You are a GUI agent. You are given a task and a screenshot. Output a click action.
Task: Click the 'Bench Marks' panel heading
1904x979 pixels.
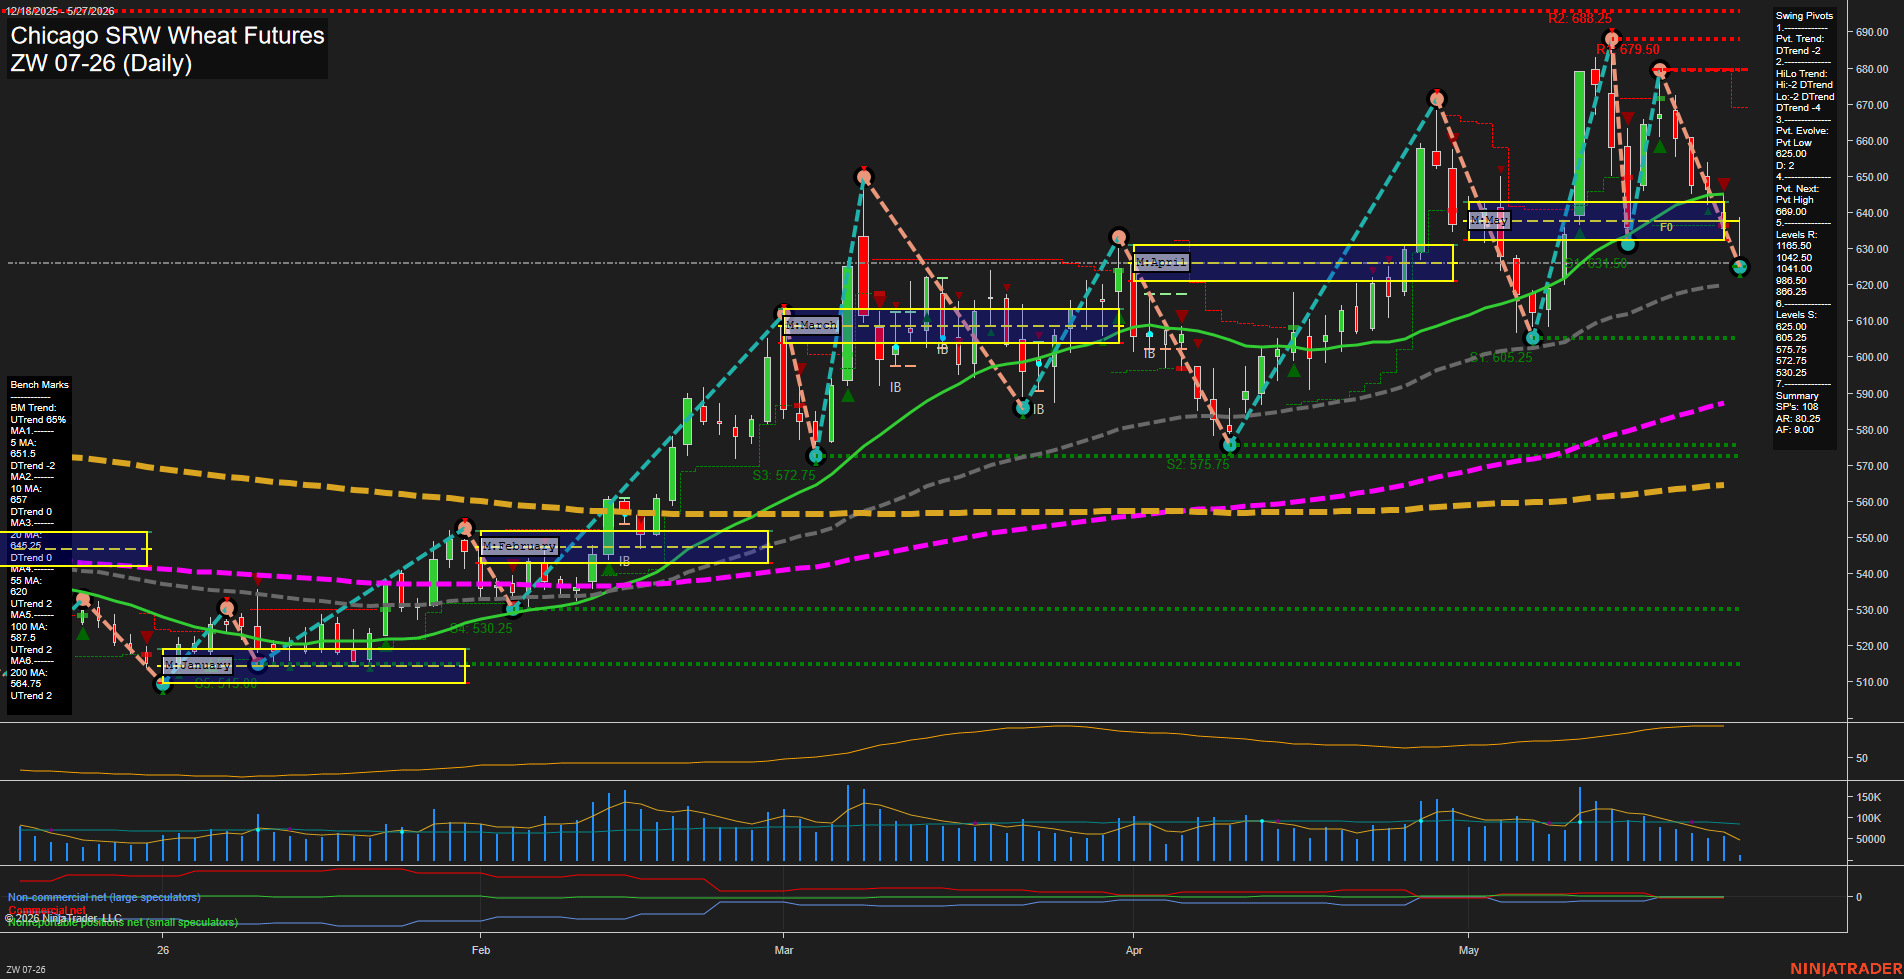point(39,385)
